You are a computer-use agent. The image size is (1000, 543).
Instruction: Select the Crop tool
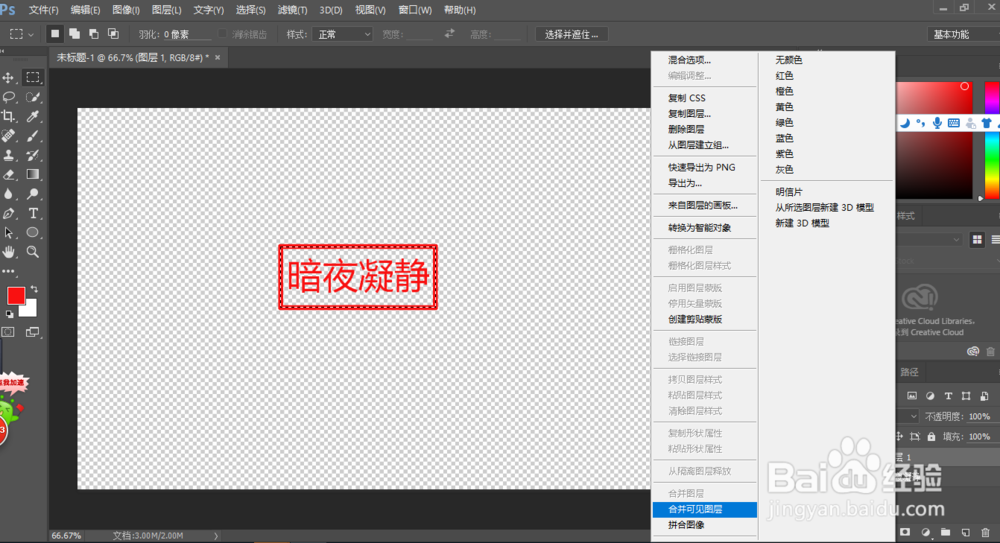8,116
